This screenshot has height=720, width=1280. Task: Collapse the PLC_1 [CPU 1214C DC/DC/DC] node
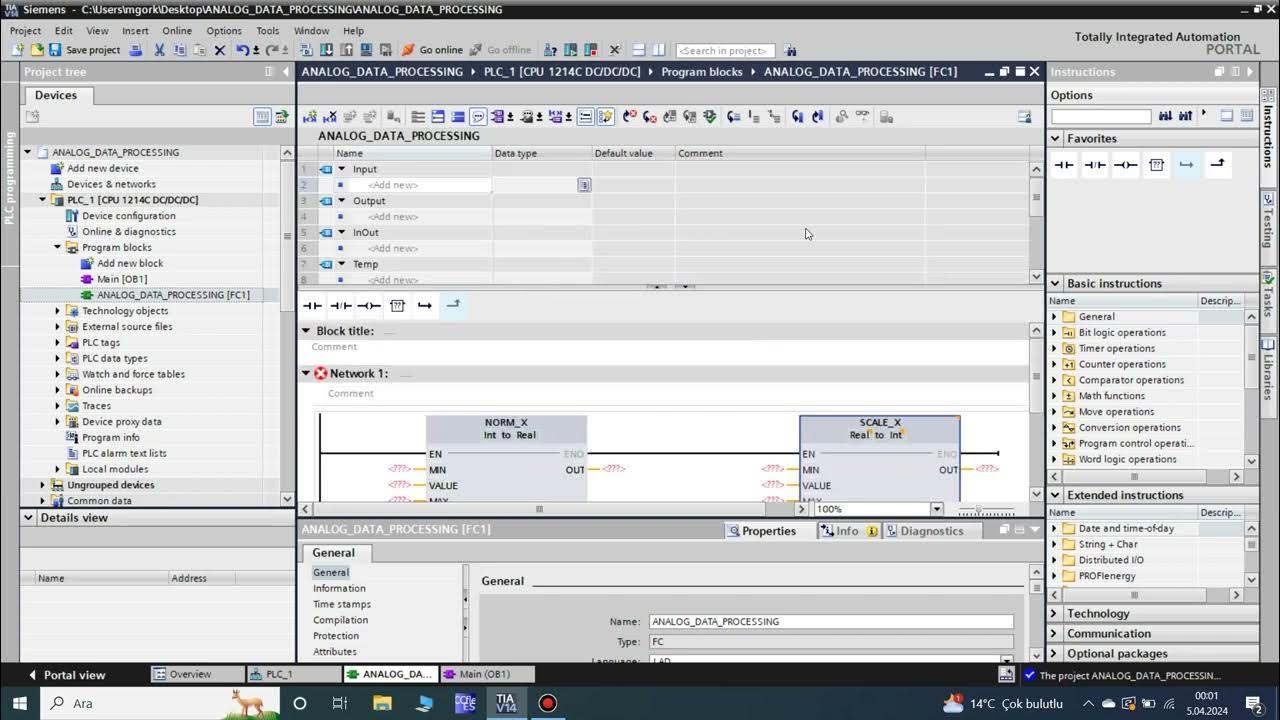coord(43,200)
